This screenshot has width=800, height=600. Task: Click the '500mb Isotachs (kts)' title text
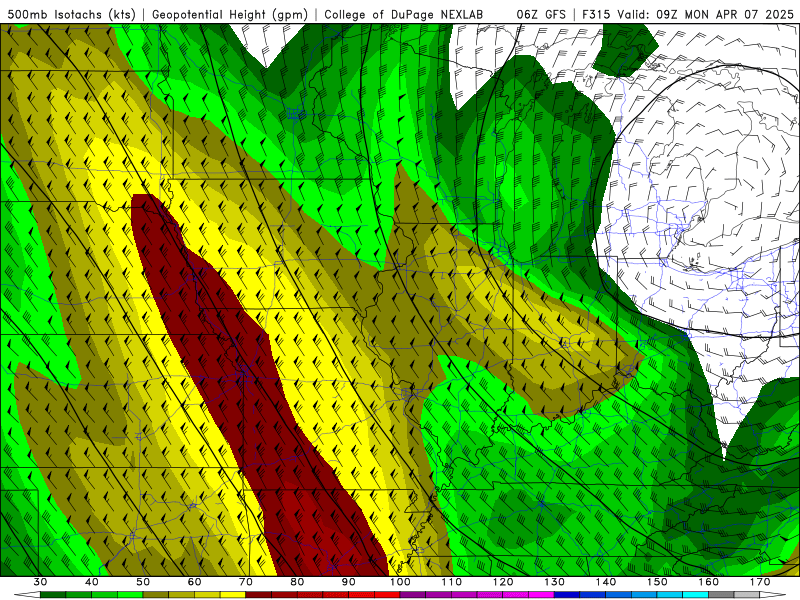coord(72,14)
